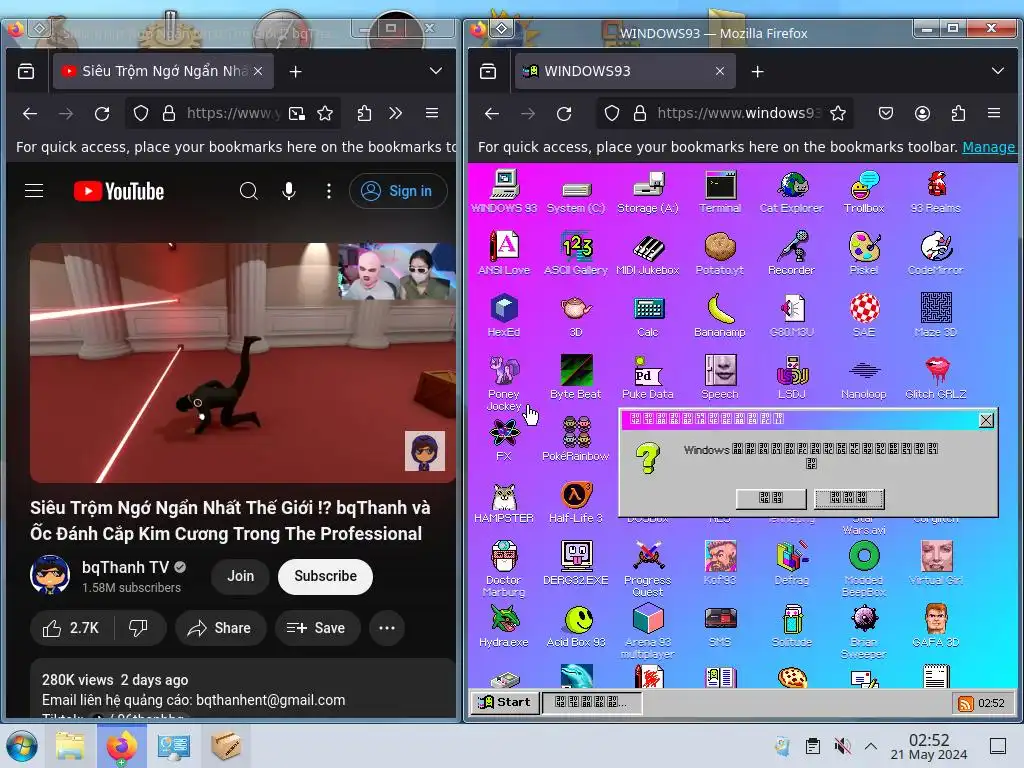Viewport: 1024px width, 768px height.
Task: Open HAMPSTER icon
Action: 504,502
